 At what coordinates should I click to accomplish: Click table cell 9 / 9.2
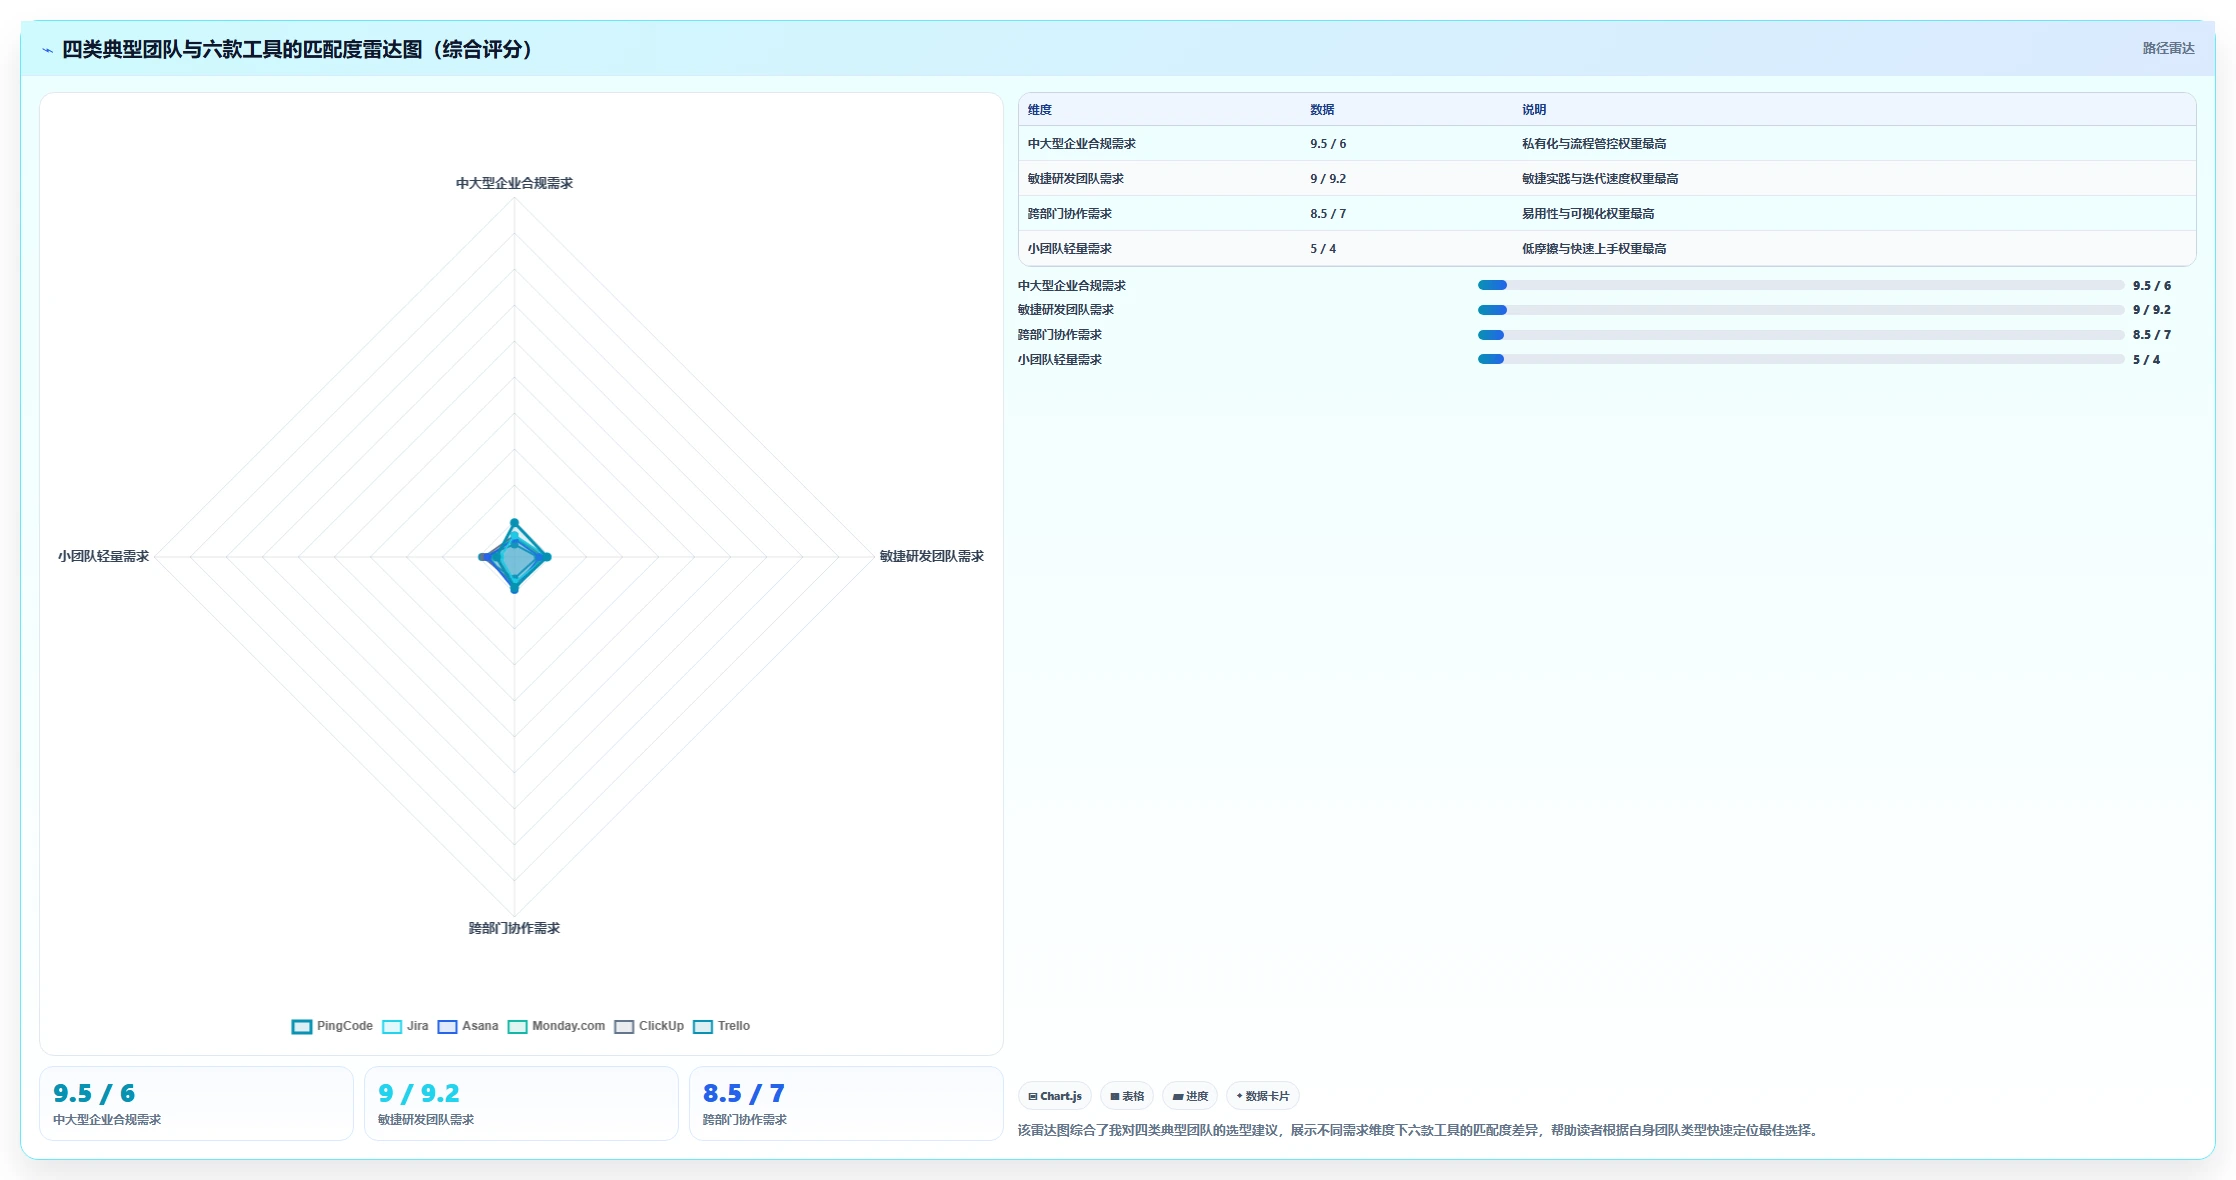pos(1328,179)
